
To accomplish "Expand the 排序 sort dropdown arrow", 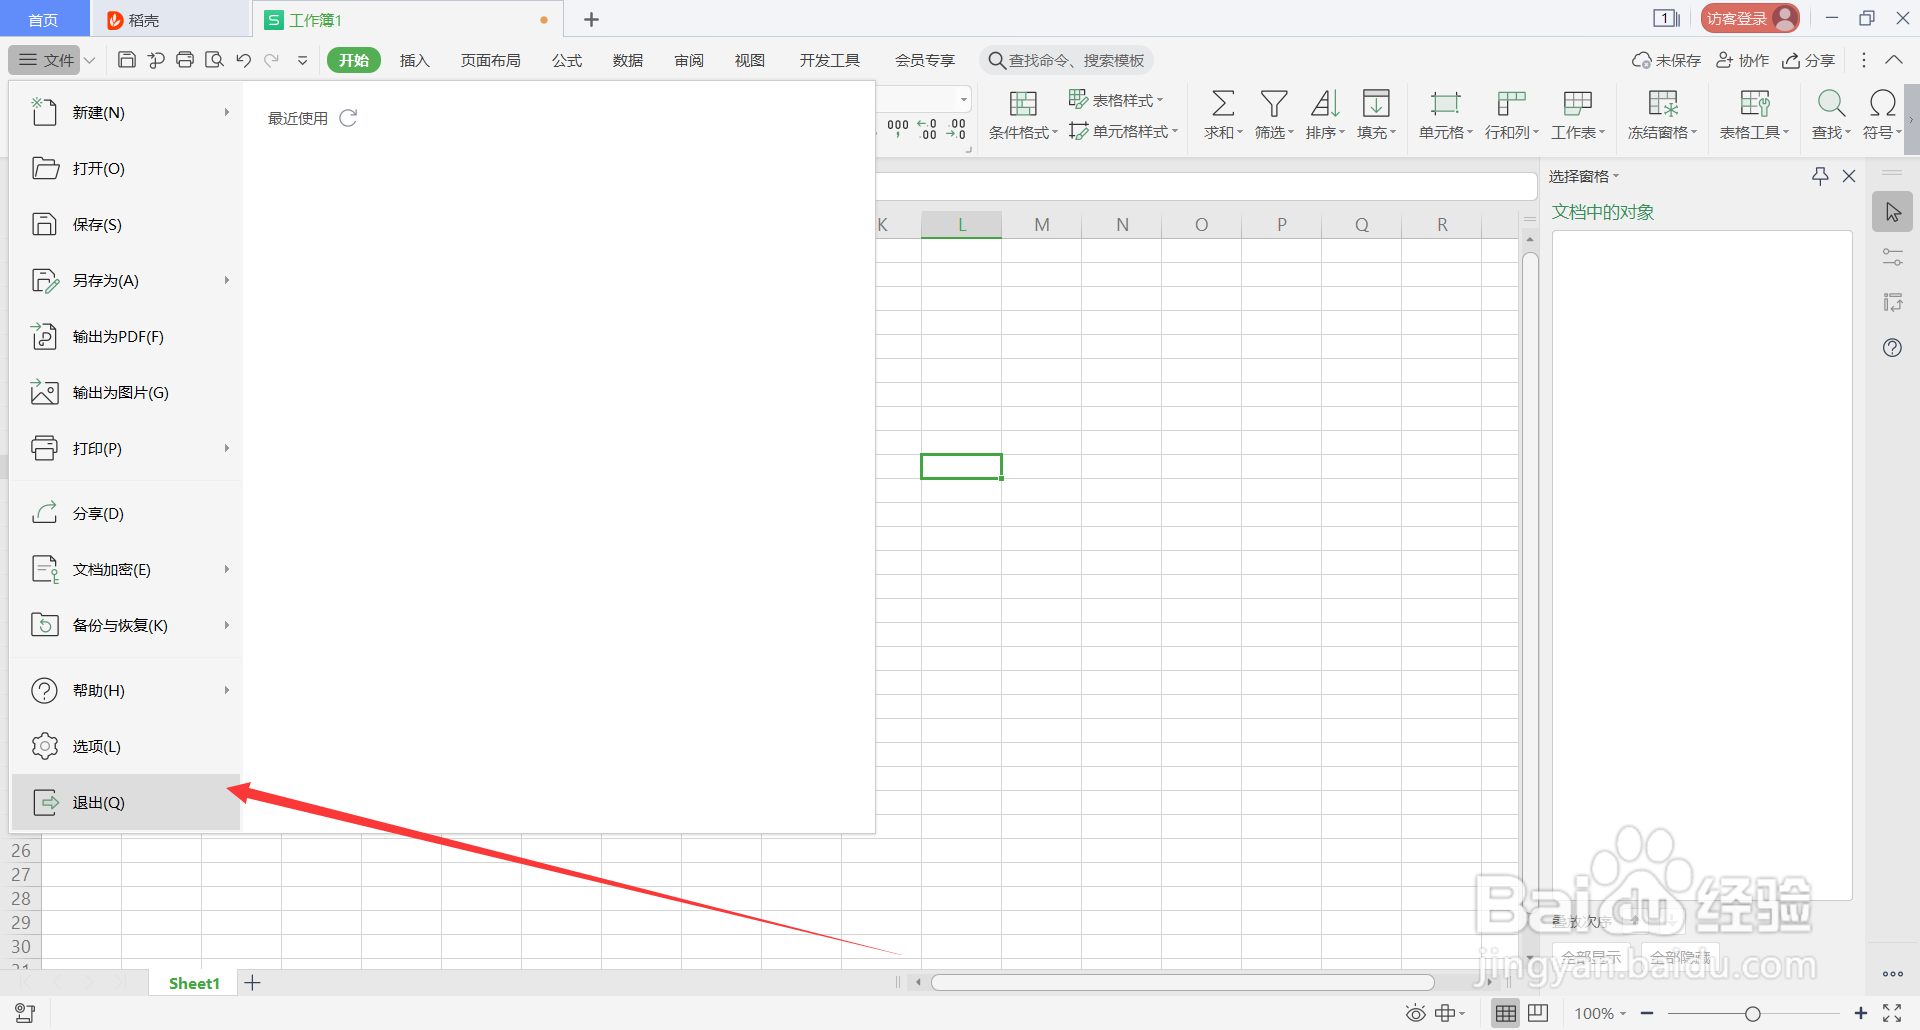I will (x=1341, y=131).
